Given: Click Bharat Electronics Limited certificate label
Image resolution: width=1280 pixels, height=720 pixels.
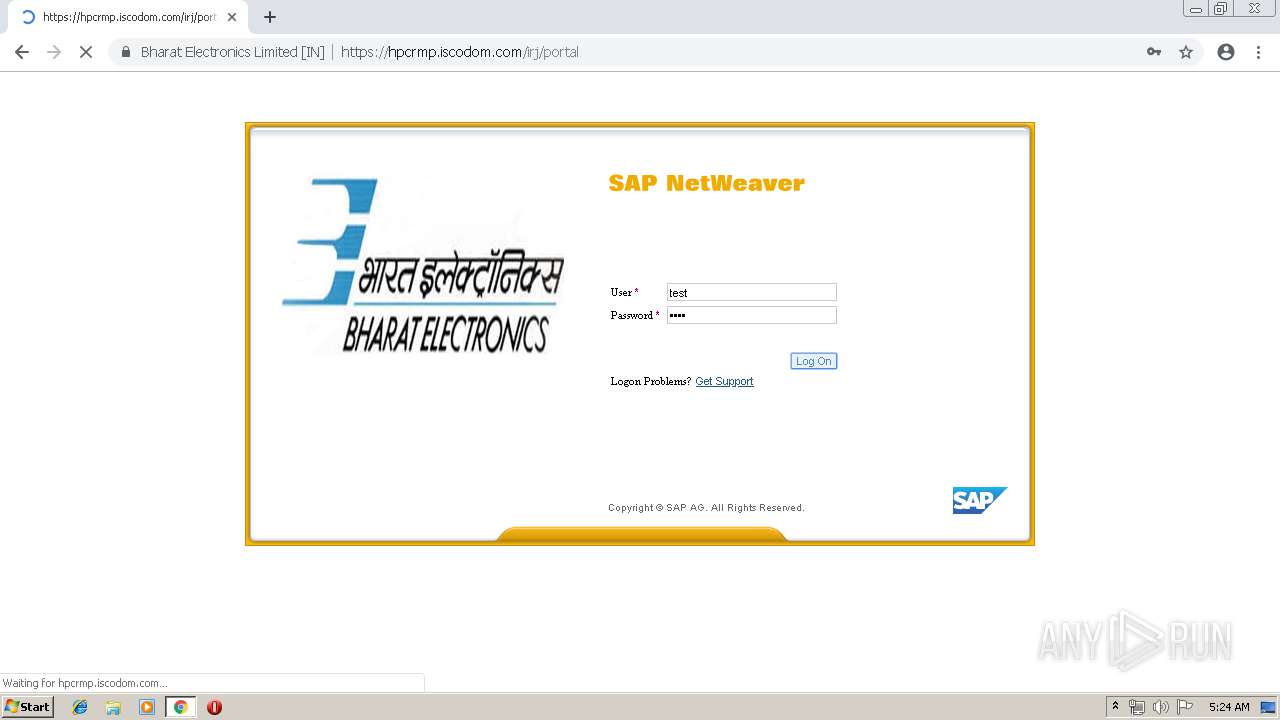Looking at the screenshot, I should [x=232, y=52].
